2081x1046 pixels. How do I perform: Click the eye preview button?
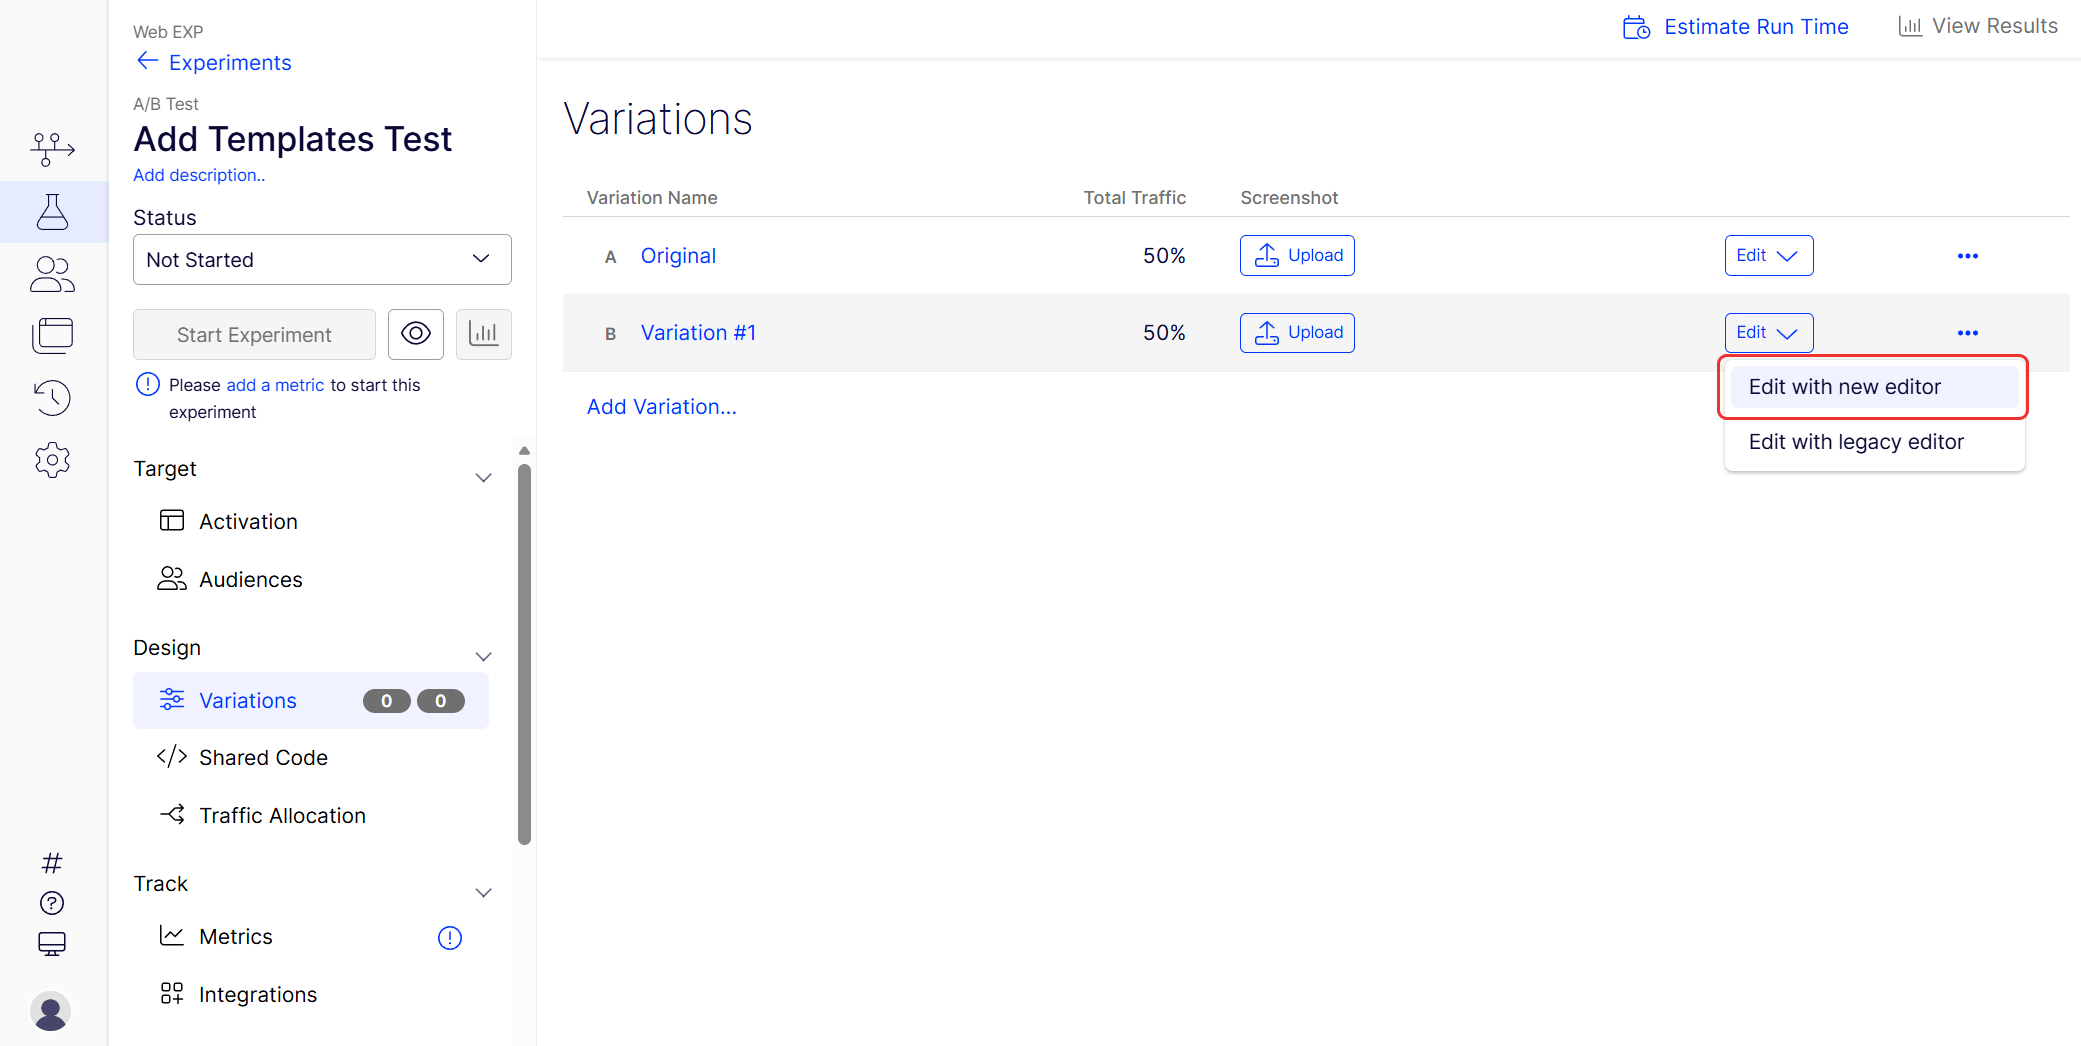[416, 334]
